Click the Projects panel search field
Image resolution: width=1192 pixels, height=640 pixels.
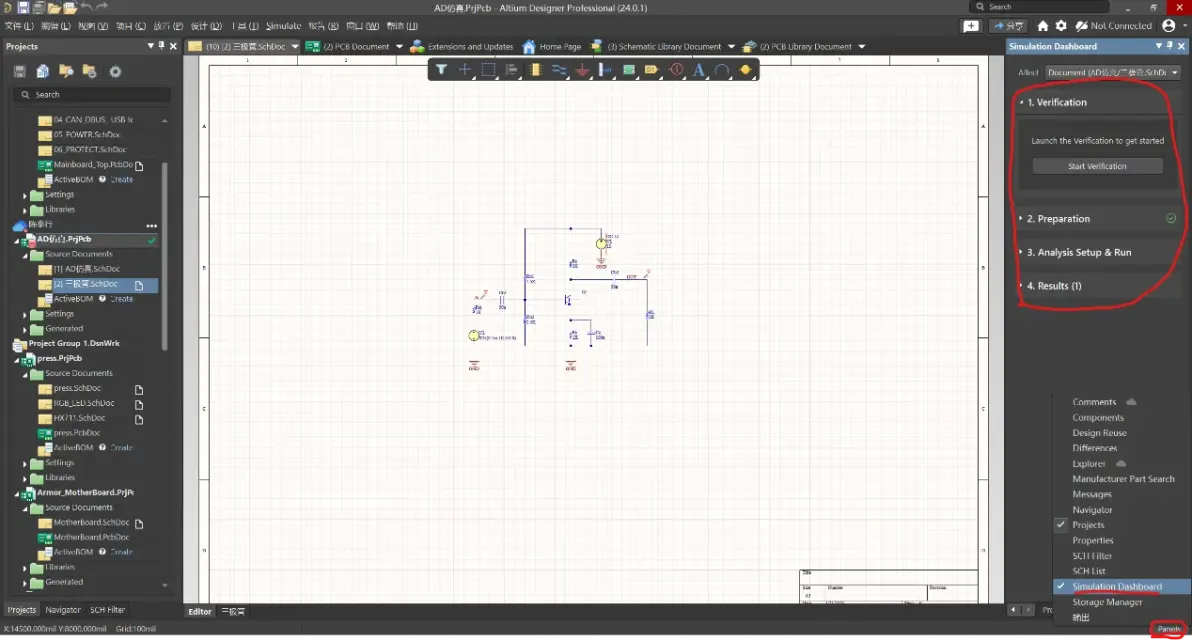(x=92, y=95)
